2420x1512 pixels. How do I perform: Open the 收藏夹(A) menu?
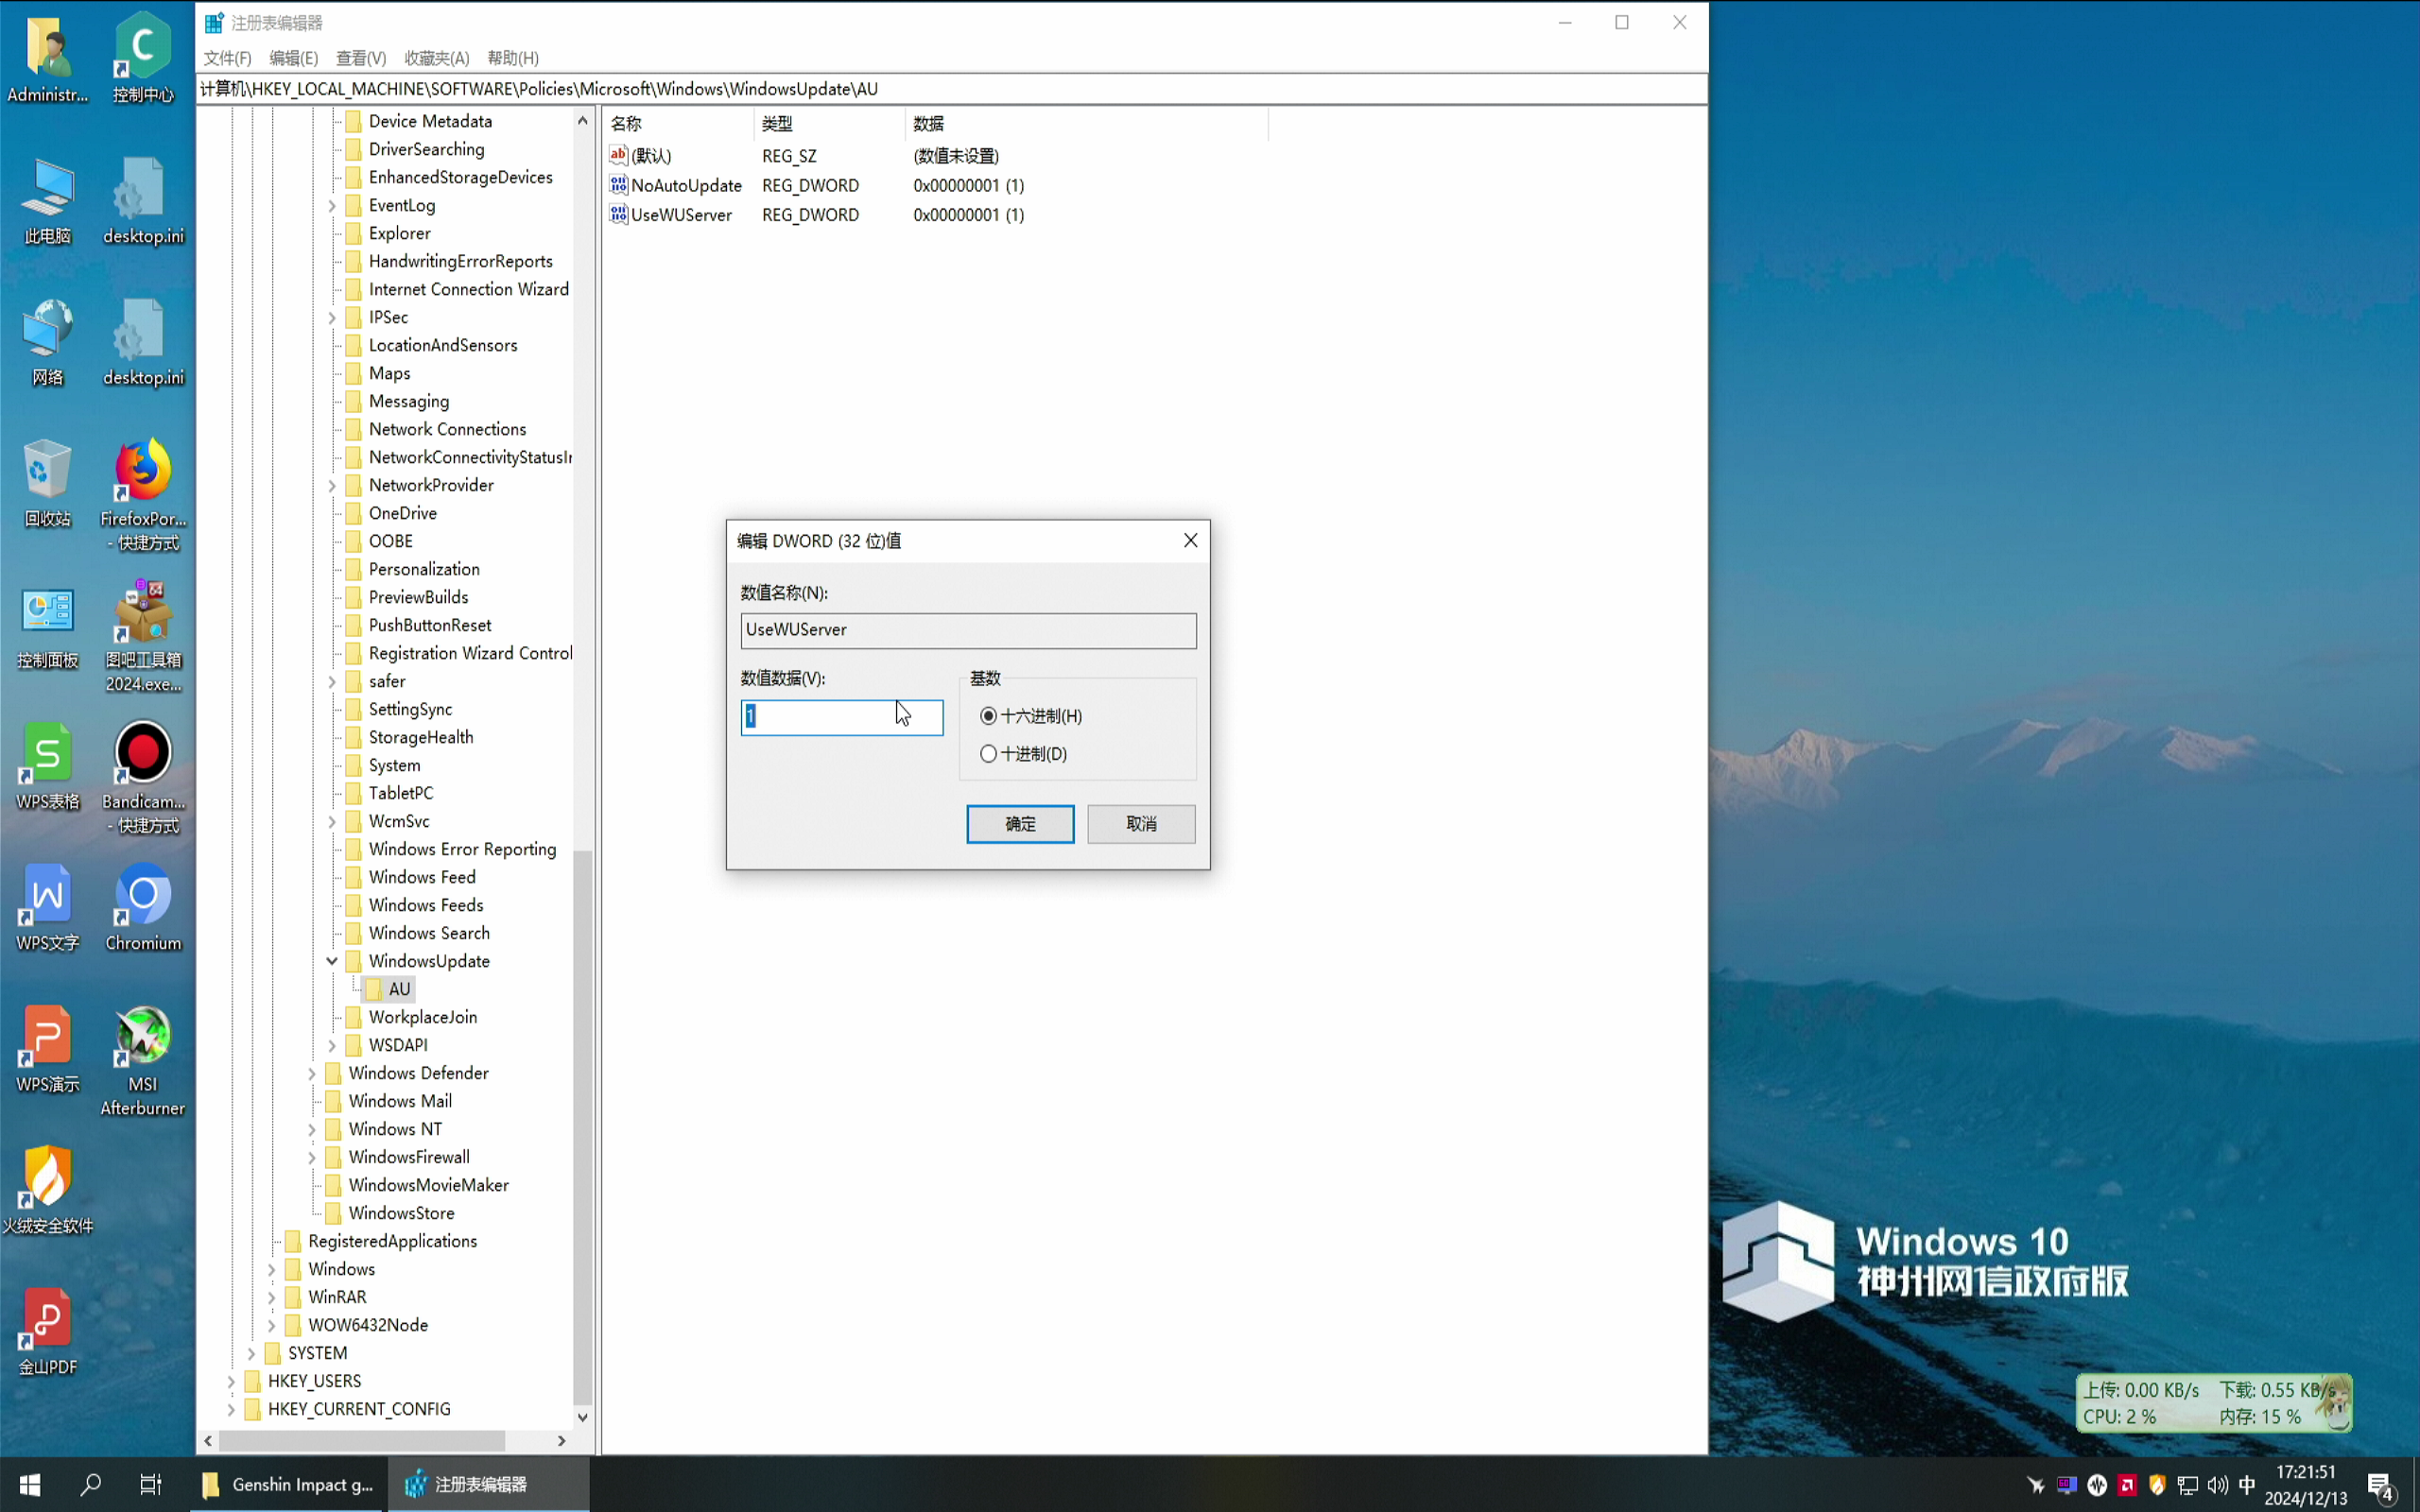click(436, 57)
